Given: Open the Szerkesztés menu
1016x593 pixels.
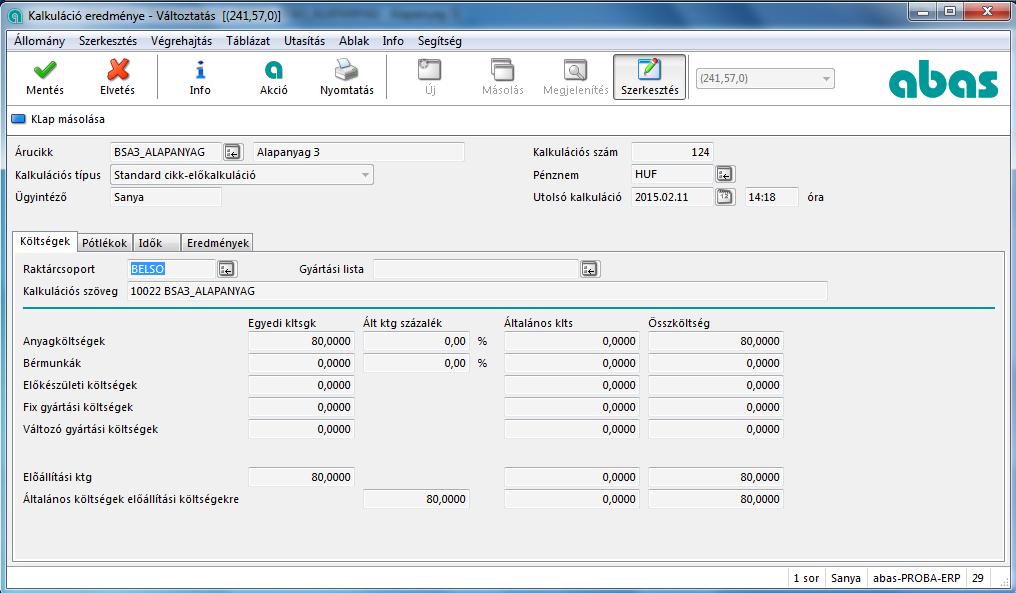Looking at the screenshot, I should pyautogui.click(x=108, y=41).
